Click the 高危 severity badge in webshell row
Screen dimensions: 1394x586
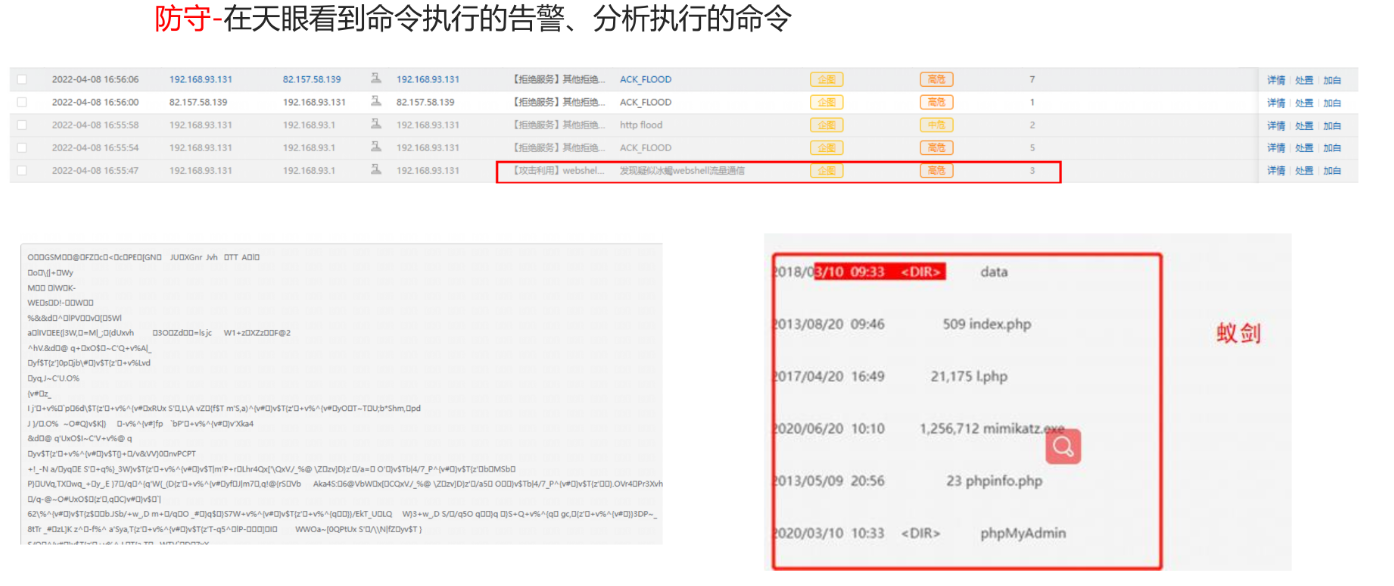[936, 171]
